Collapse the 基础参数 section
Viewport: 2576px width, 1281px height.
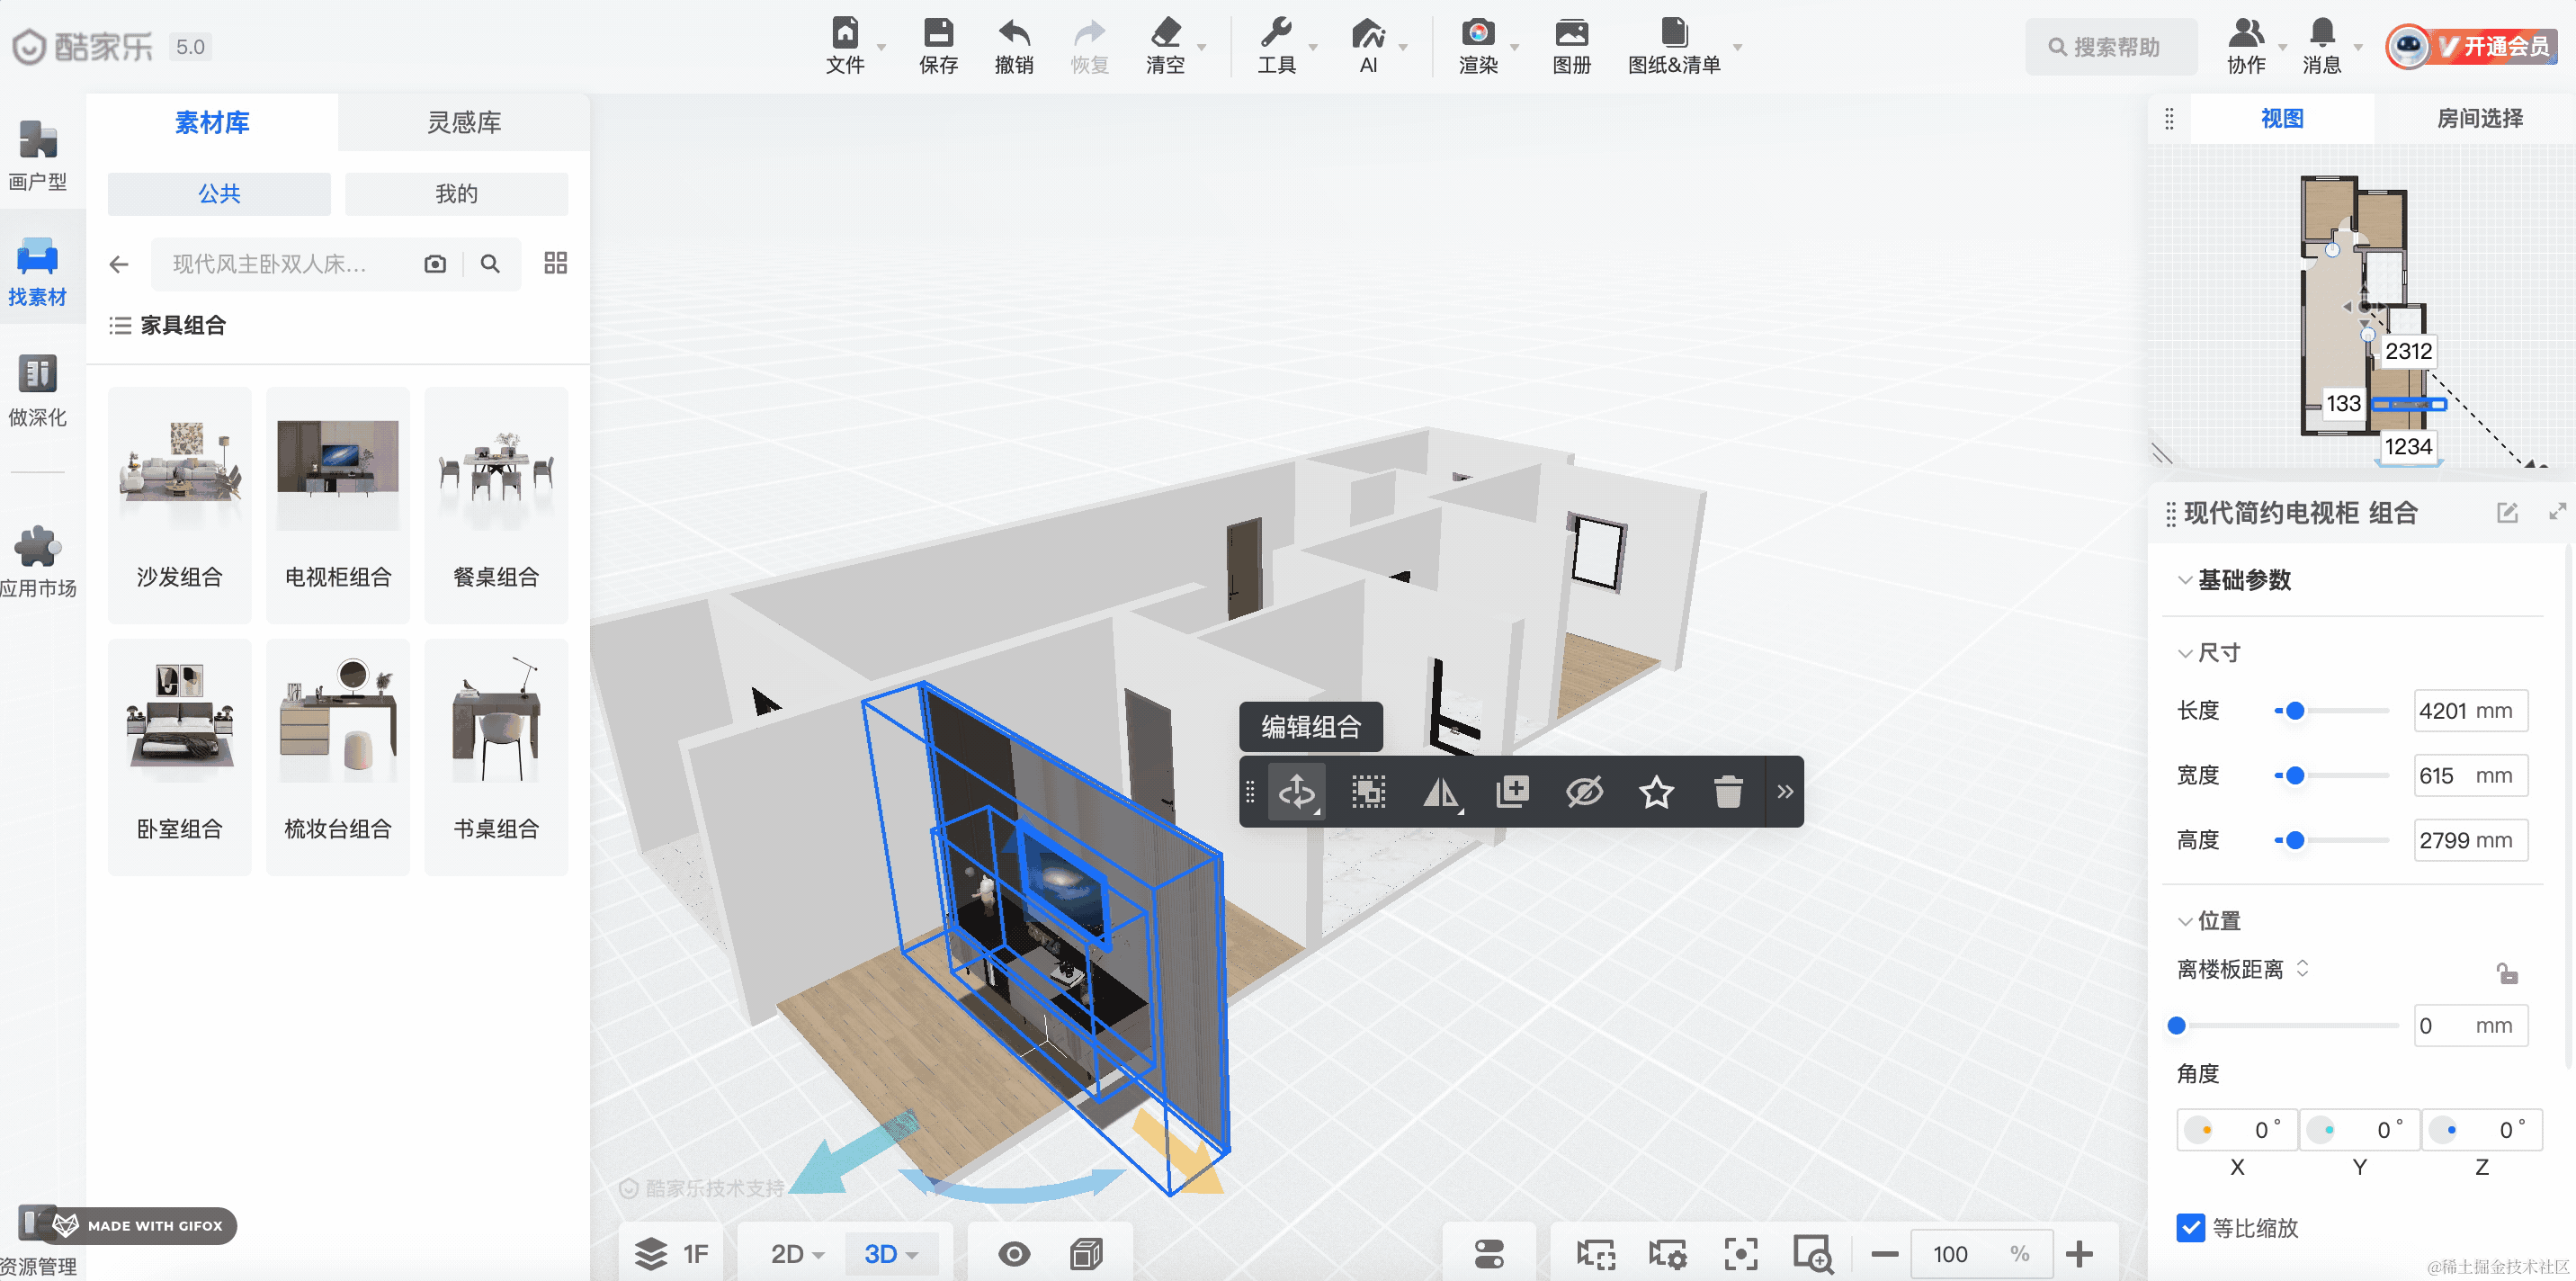click(x=2185, y=580)
